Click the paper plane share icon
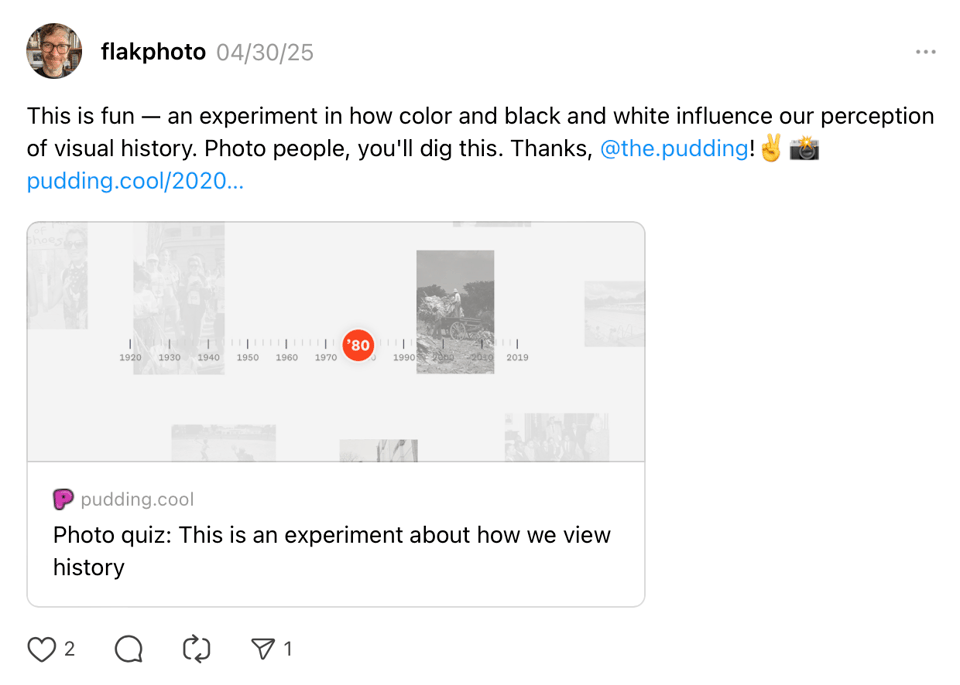This screenshot has width=960, height=685. (x=263, y=650)
